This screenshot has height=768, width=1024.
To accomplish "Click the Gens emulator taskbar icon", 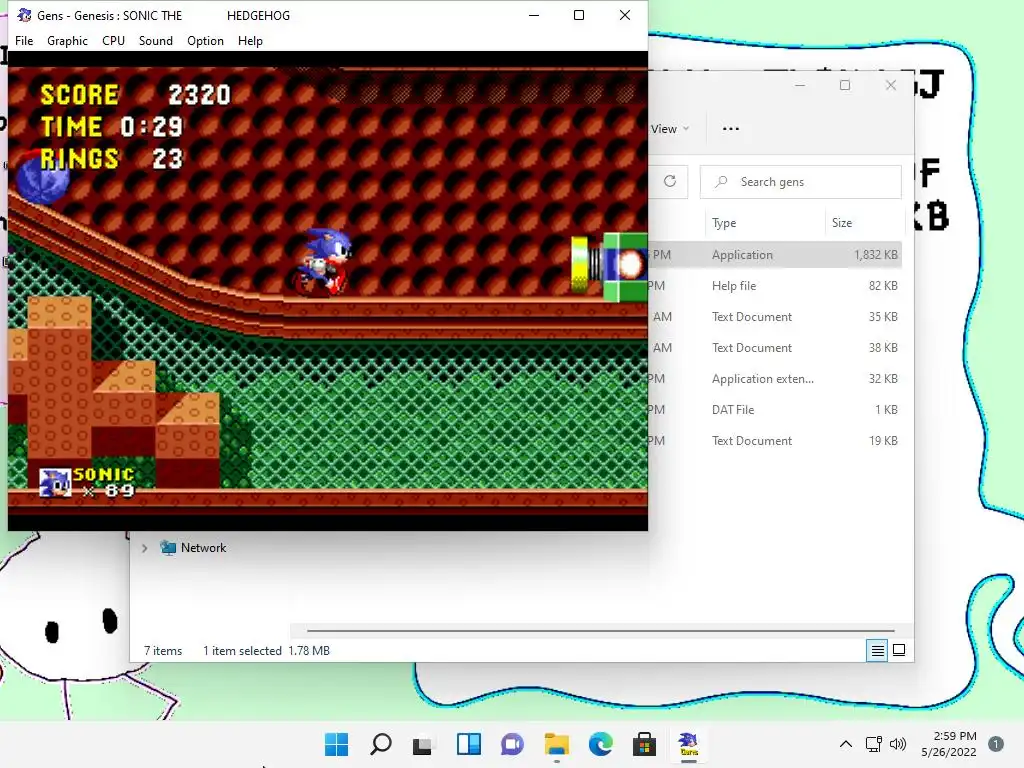I will 688,744.
